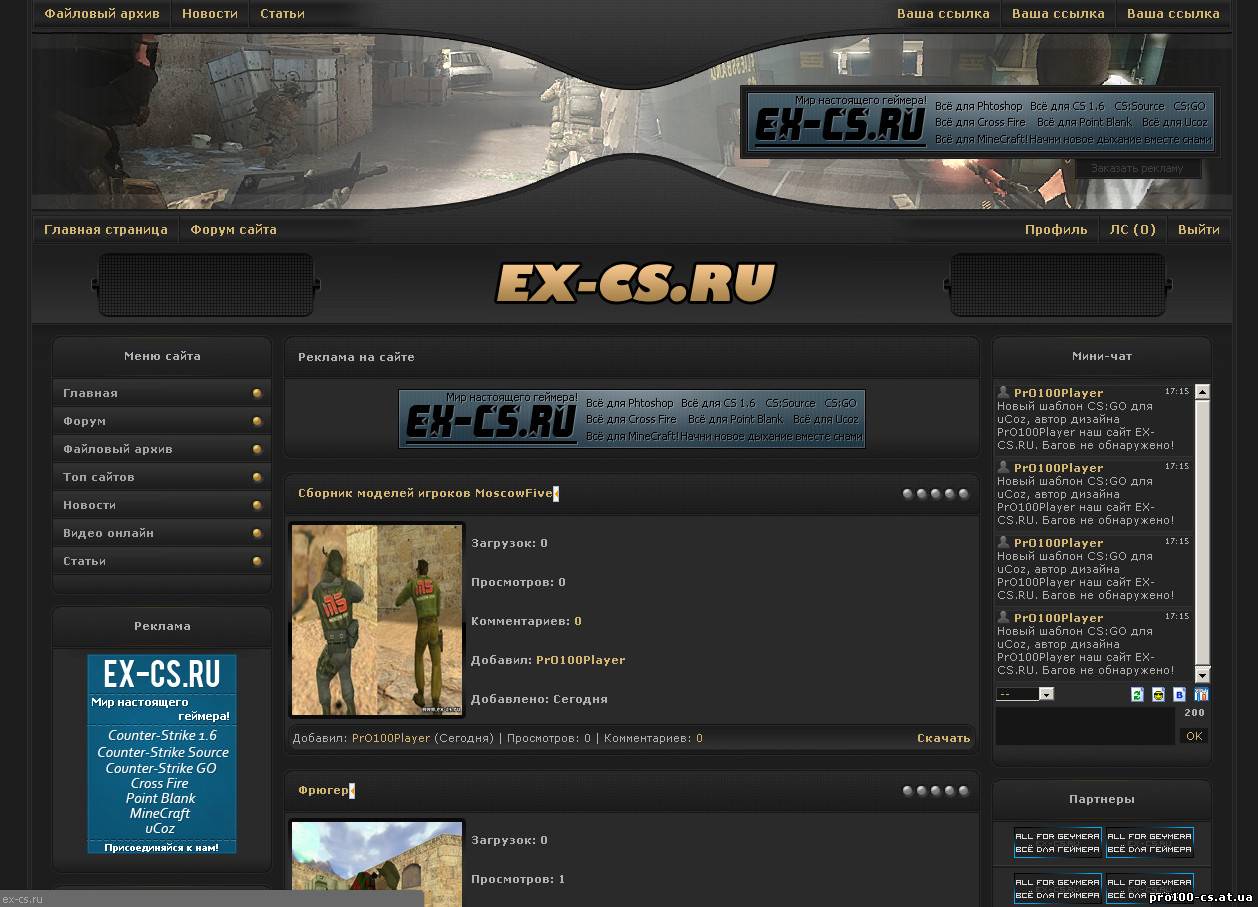Click the 'Партнеры' panel heading
1258x907 pixels.
click(1102, 799)
